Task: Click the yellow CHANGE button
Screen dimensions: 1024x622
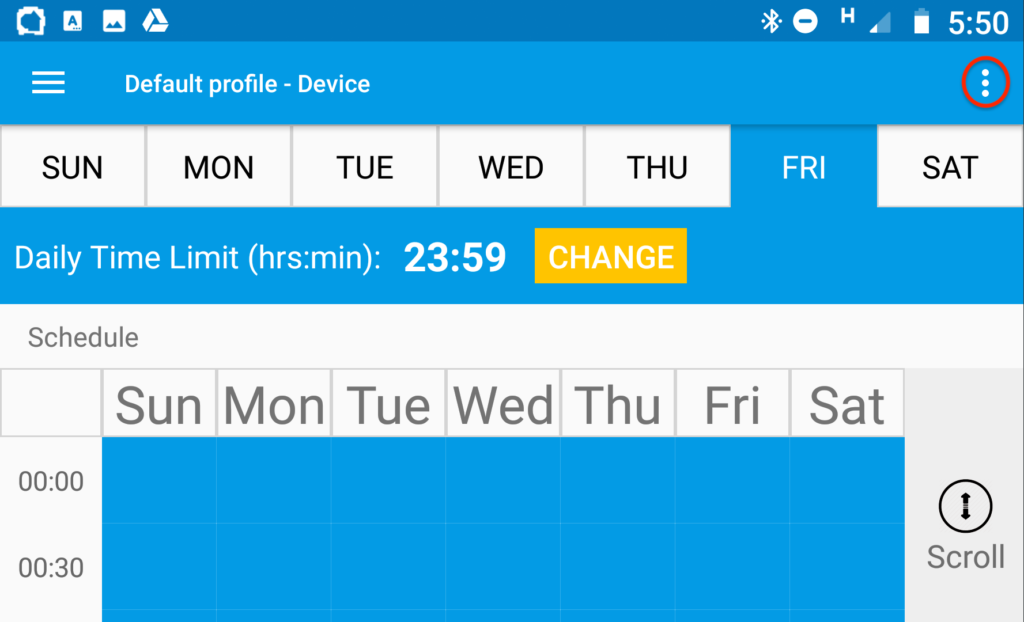Action: tap(611, 256)
